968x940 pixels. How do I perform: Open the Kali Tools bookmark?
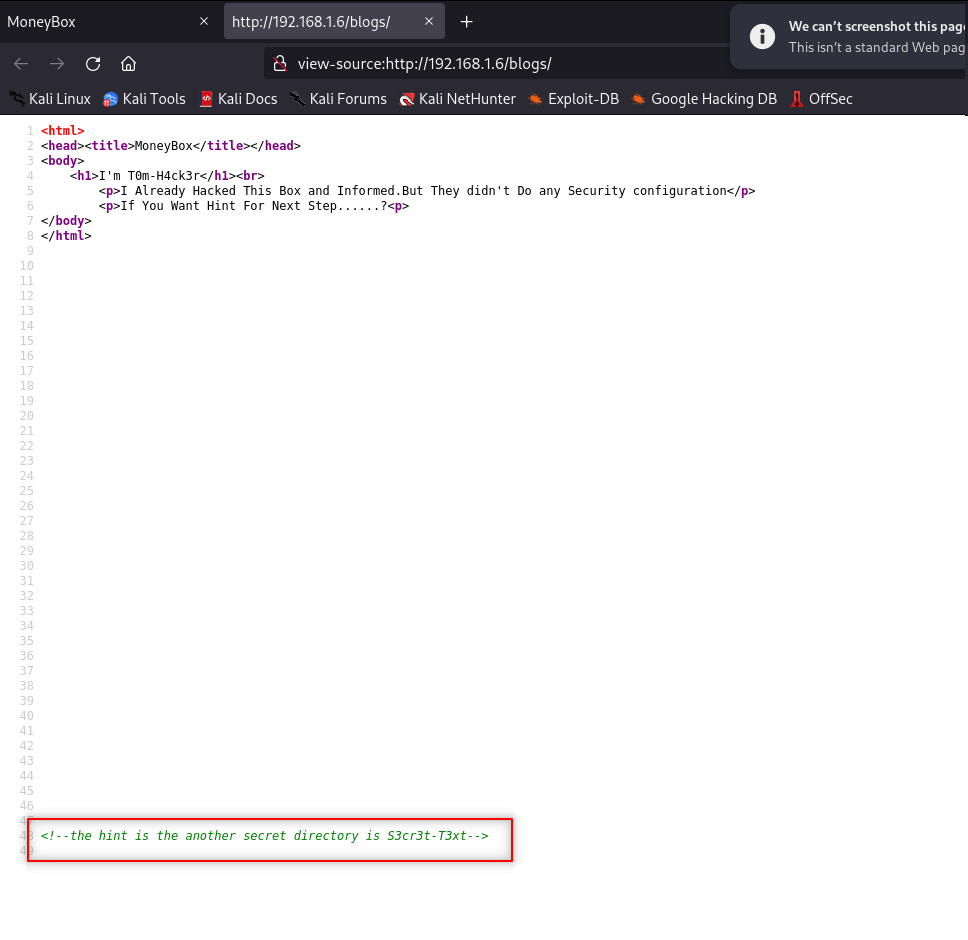[x=144, y=99]
